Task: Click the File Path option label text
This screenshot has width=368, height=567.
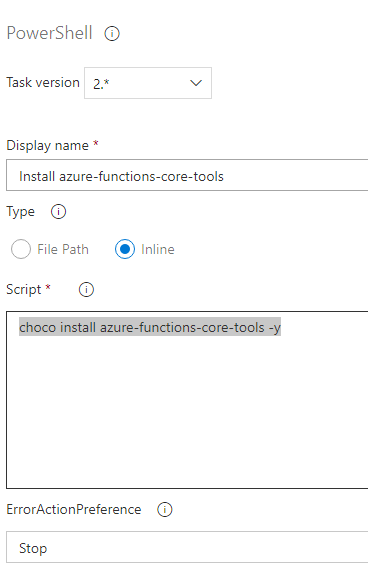Action: point(63,249)
